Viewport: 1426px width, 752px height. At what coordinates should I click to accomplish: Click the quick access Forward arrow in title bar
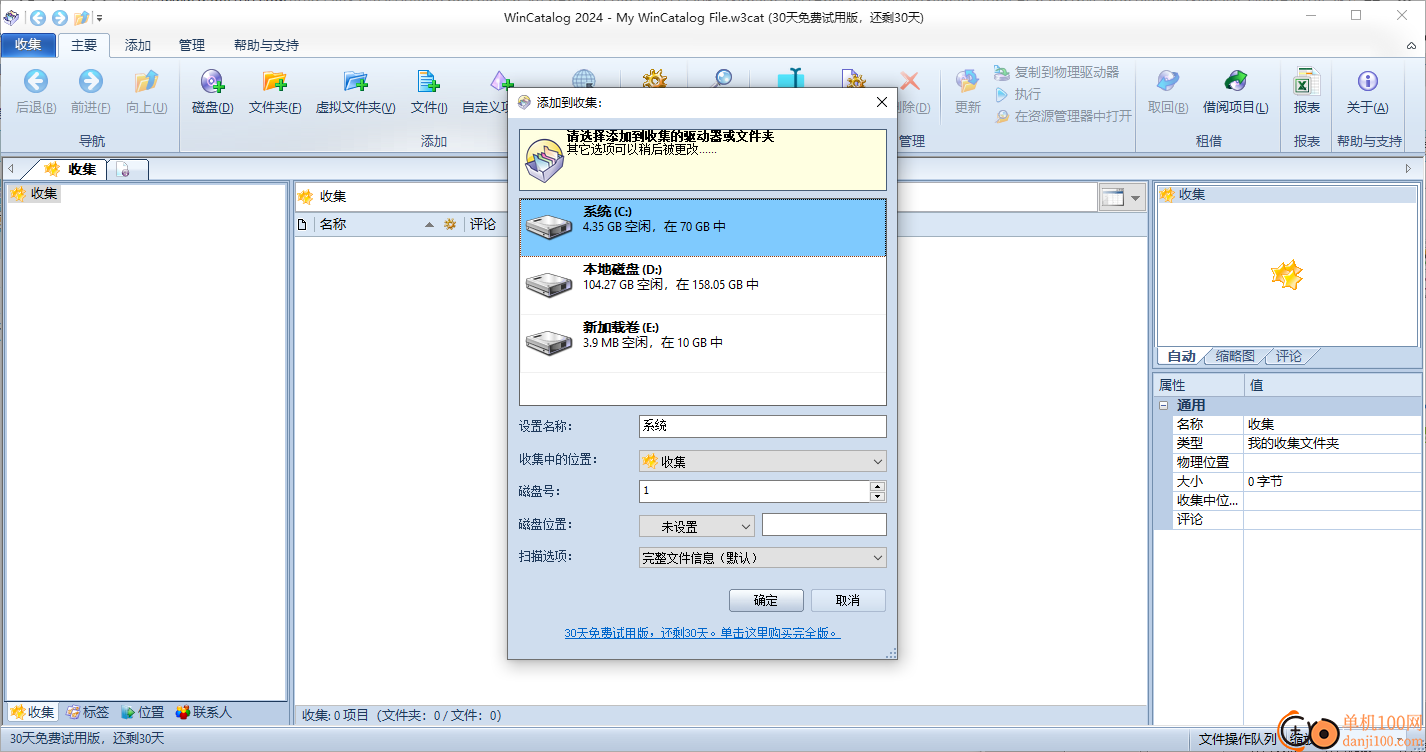tap(59, 17)
